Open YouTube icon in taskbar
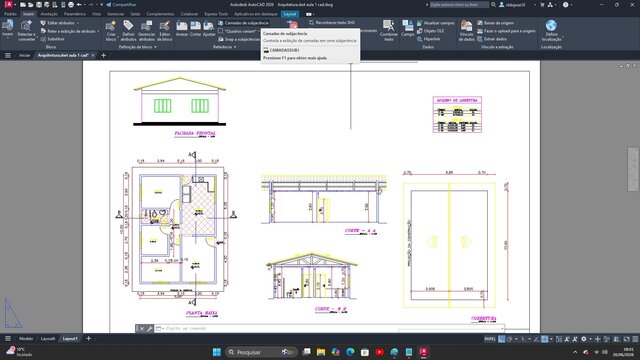 [x=380, y=352]
